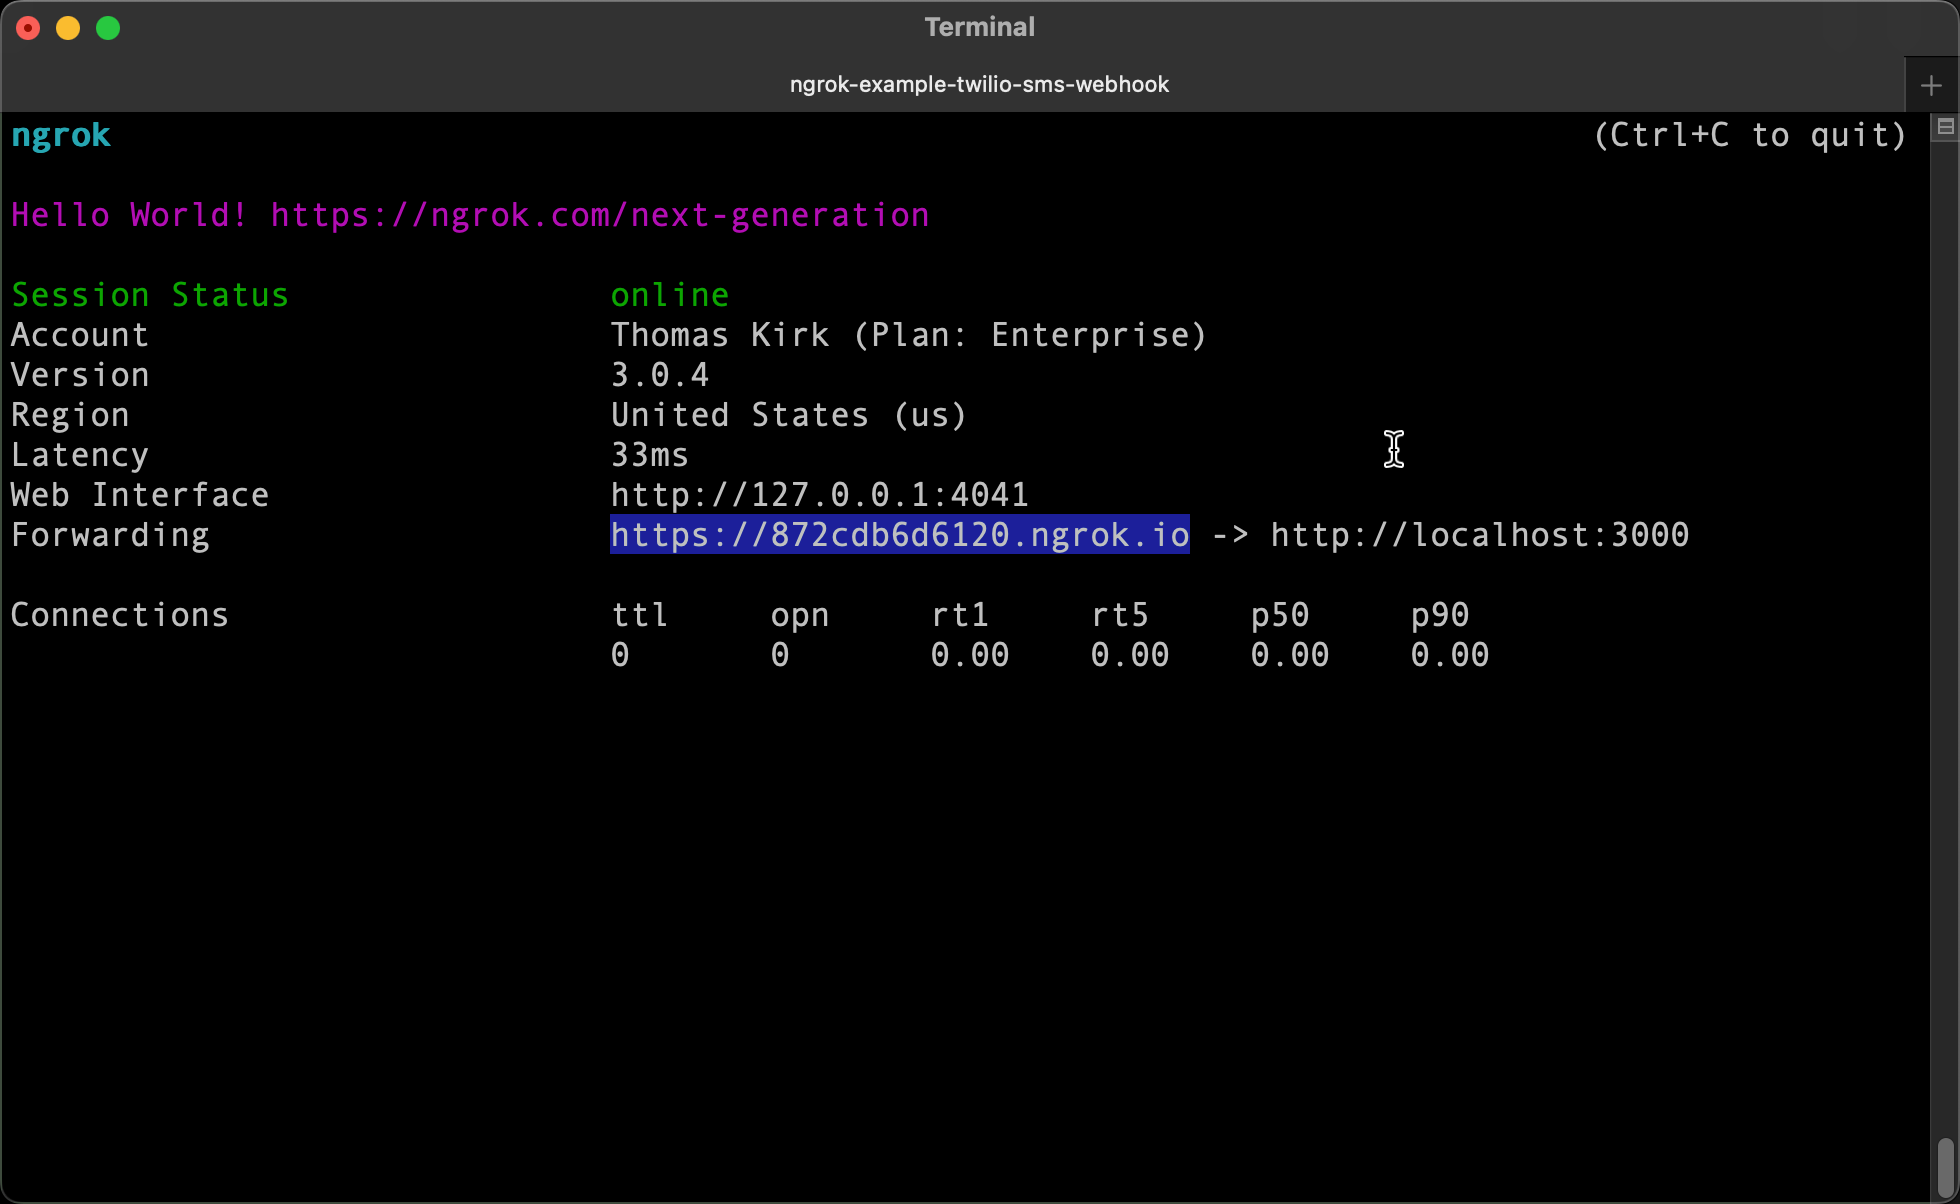Viewport: 1960px width, 1204px height.
Task: Click the '0.00' value under p90
Action: coord(1450,655)
